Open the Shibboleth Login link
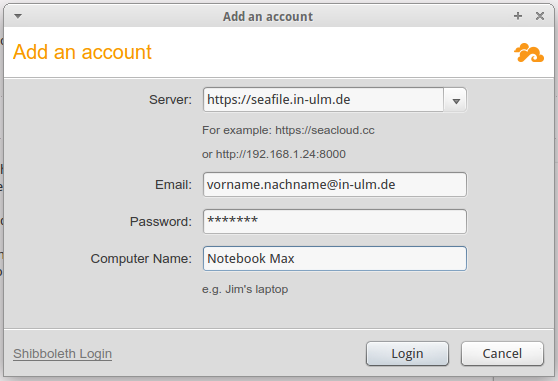The width and height of the screenshot is (558, 381). click(x=63, y=354)
